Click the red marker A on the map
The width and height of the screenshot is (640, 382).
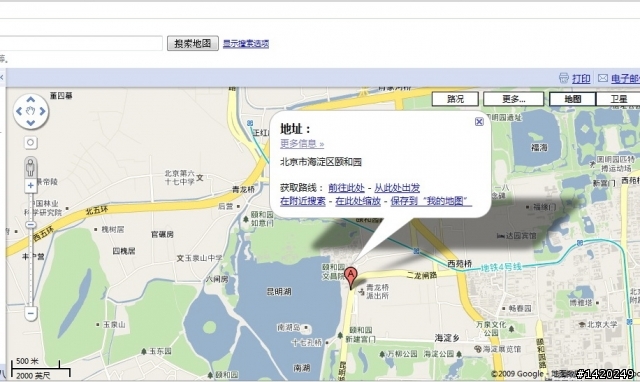coord(351,277)
